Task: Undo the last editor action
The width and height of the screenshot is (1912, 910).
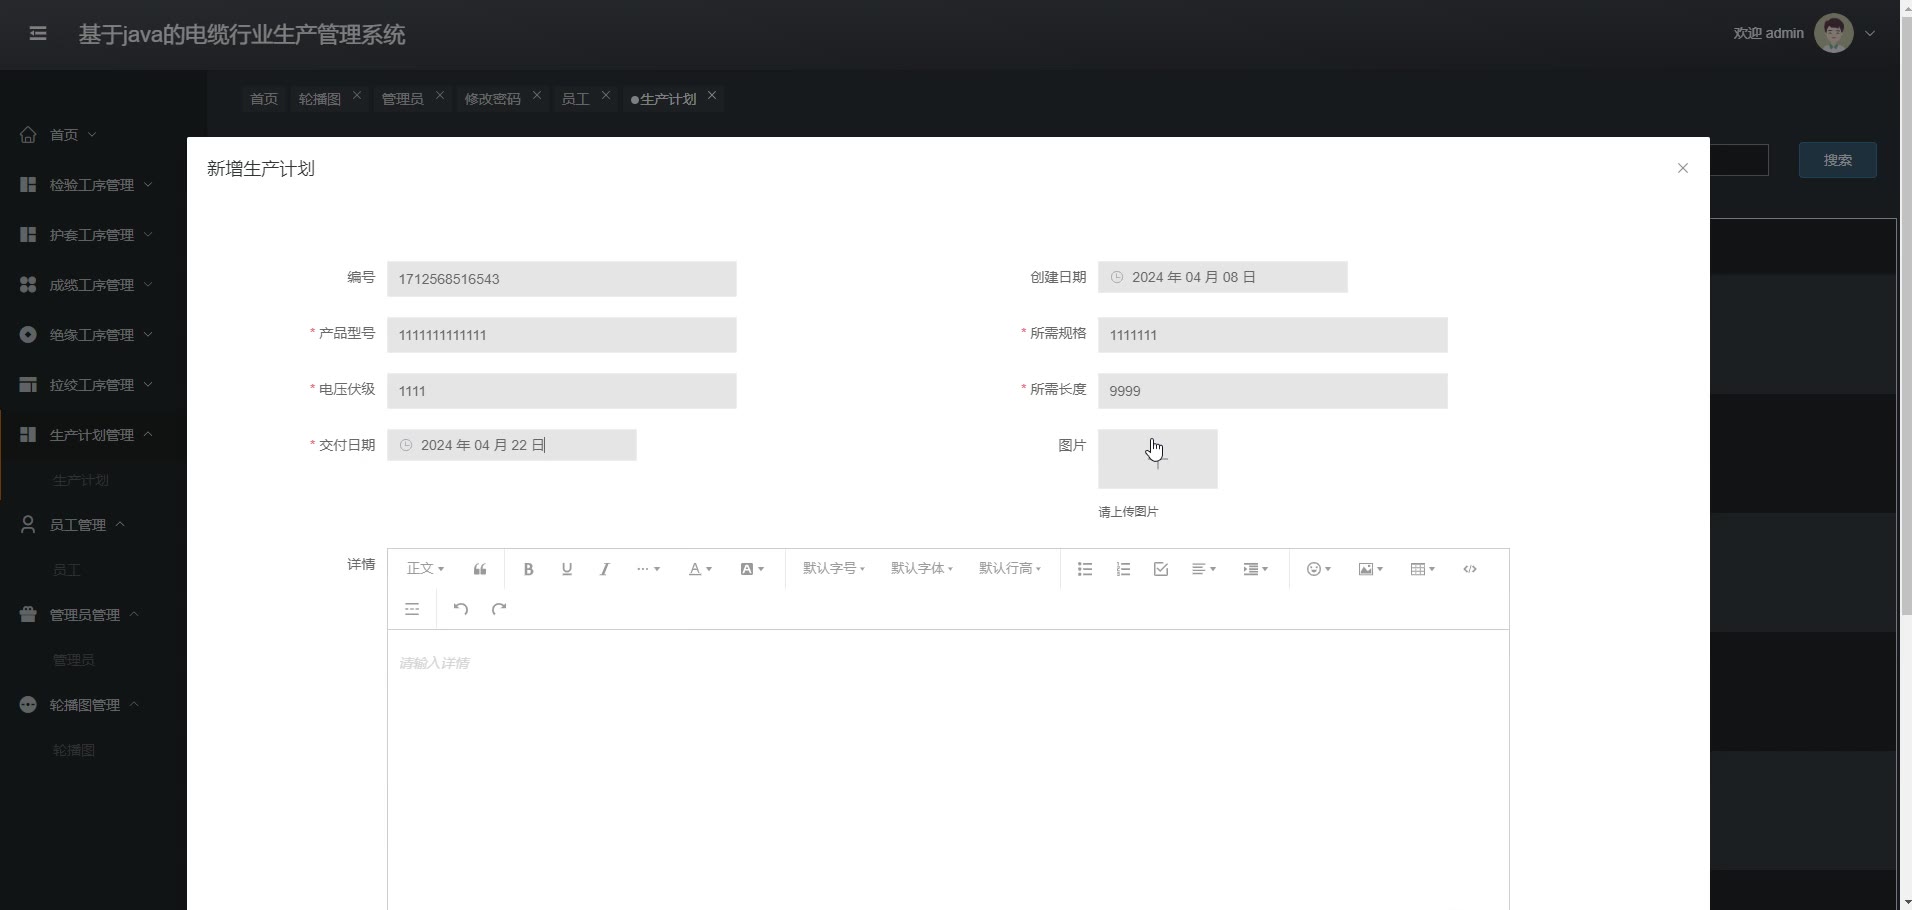Action: click(x=461, y=609)
